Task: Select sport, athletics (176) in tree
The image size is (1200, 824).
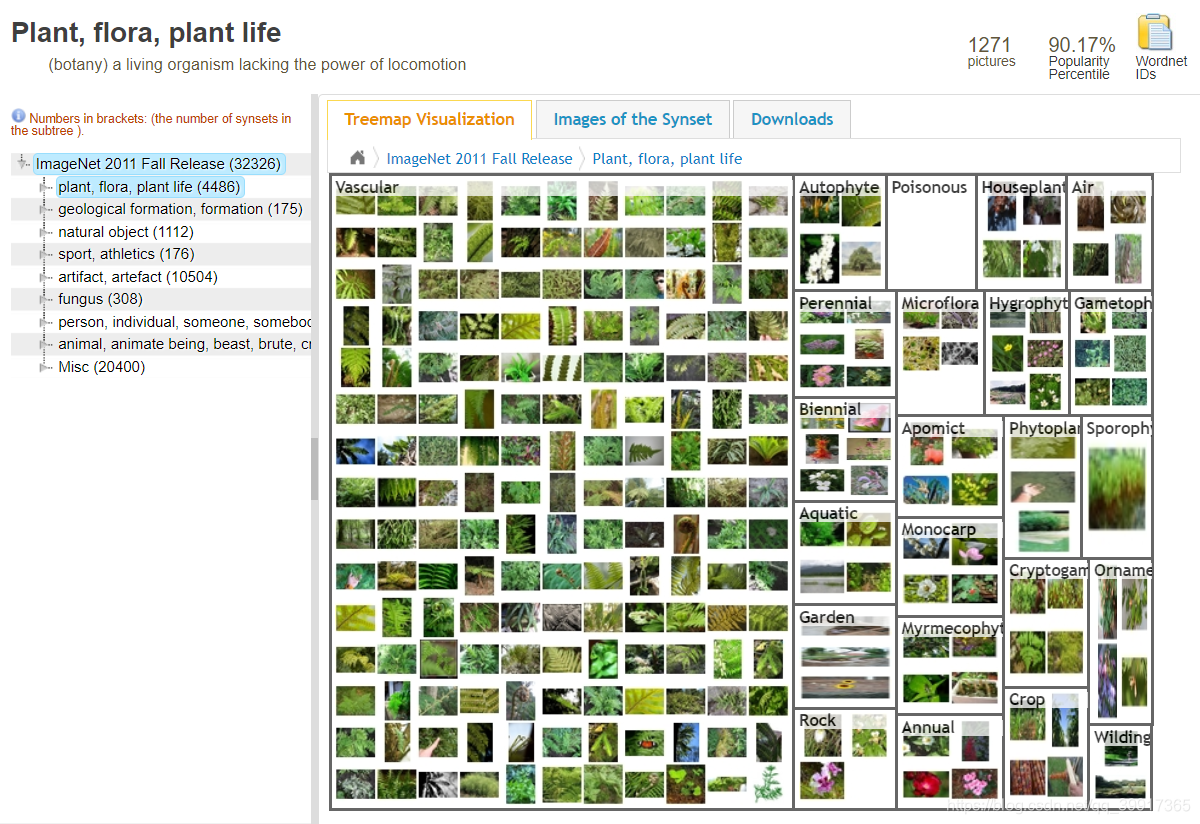Action: click(126, 254)
